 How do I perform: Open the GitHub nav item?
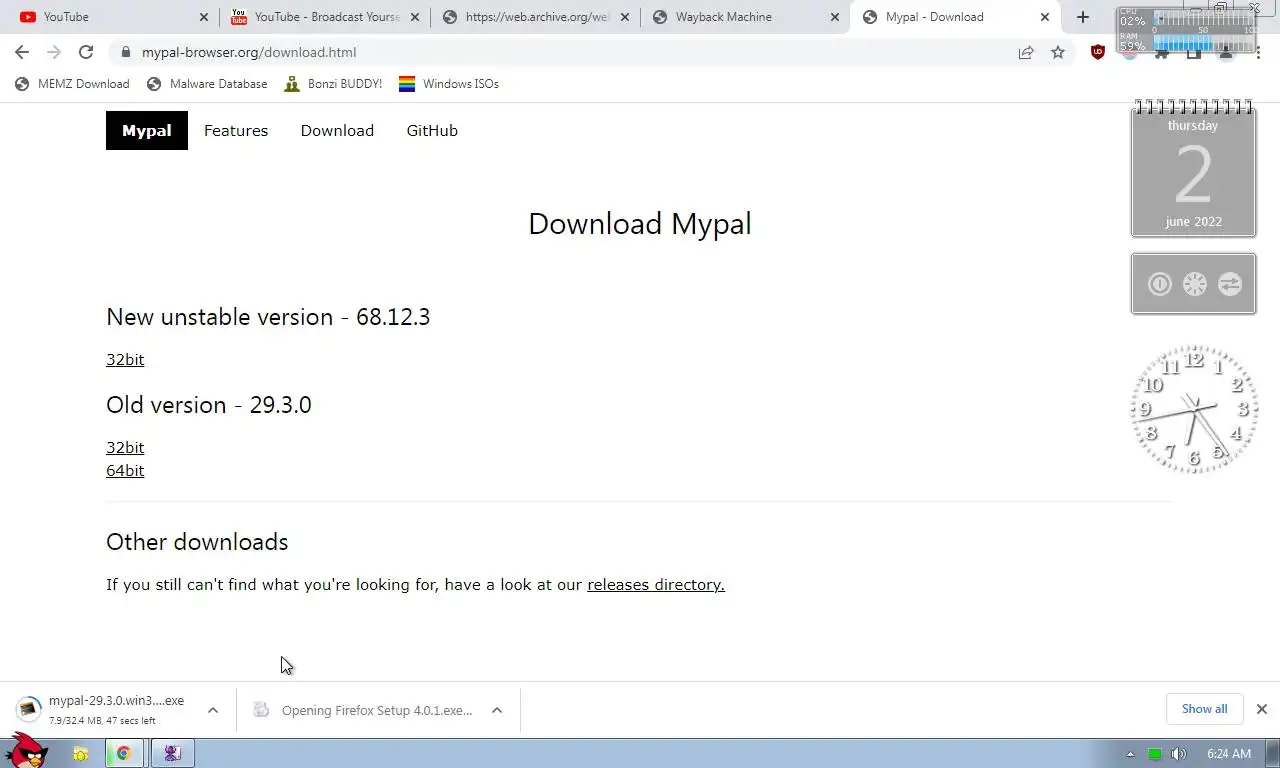coord(432,131)
